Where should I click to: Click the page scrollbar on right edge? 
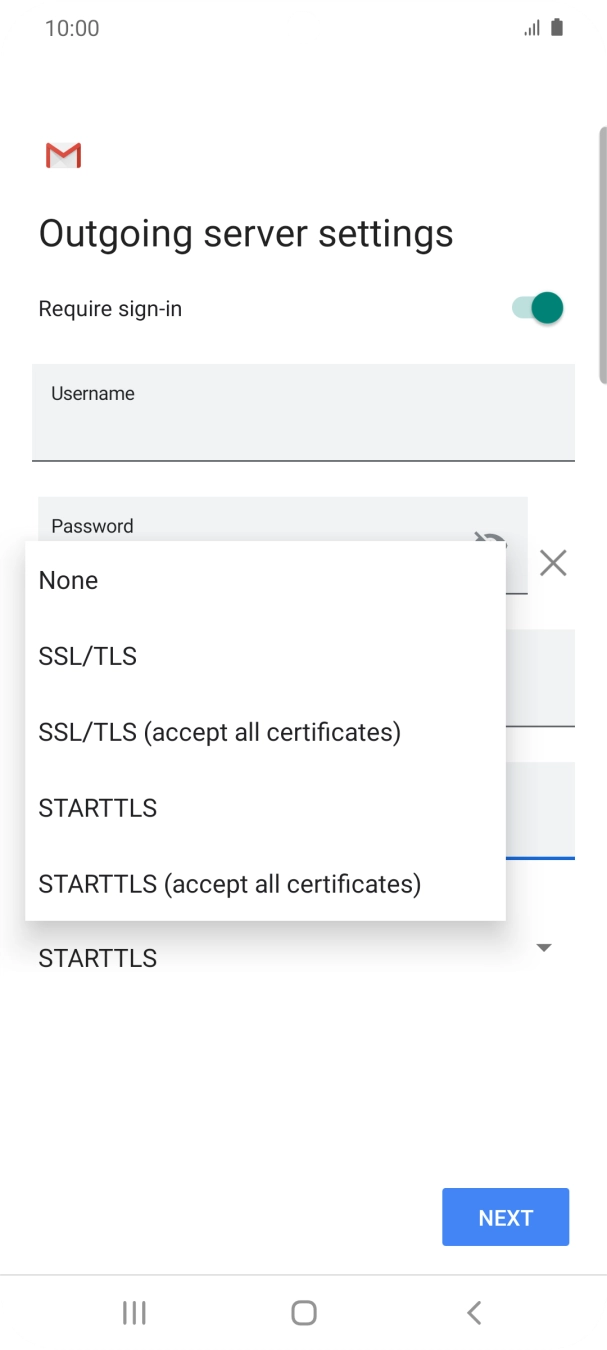pyautogui.click(x=602, y=255)
